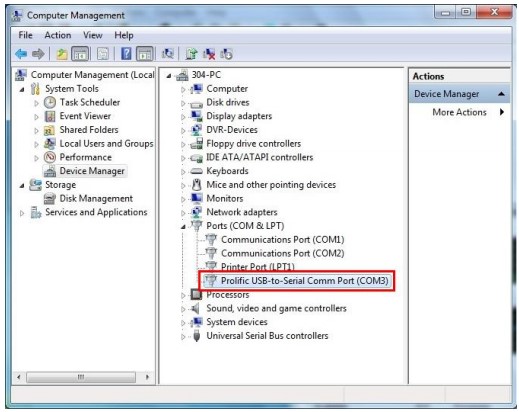The width and height of the screenshot is (519, 412).
Task: Select Prolific USB-to-Serial Comm Port (COM3)
Action: tap(305, 281)
